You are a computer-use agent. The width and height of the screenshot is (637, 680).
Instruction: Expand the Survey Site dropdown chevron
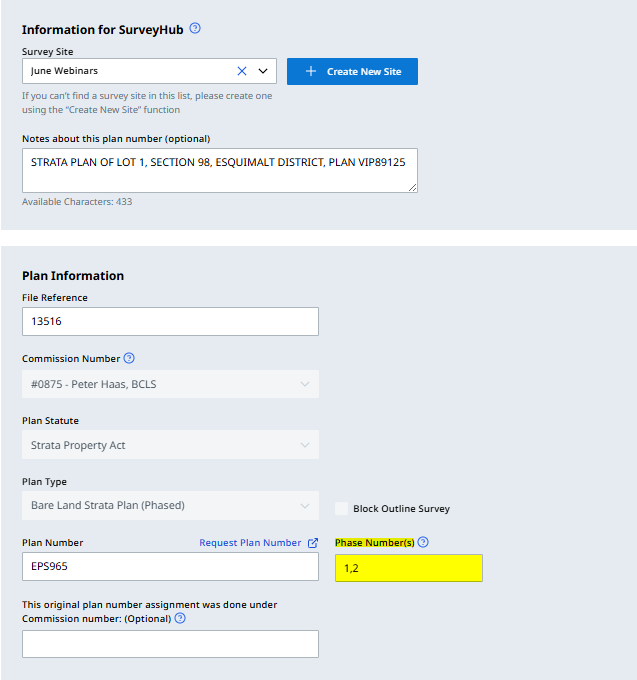pyautogui.click(x=264, y=71)
